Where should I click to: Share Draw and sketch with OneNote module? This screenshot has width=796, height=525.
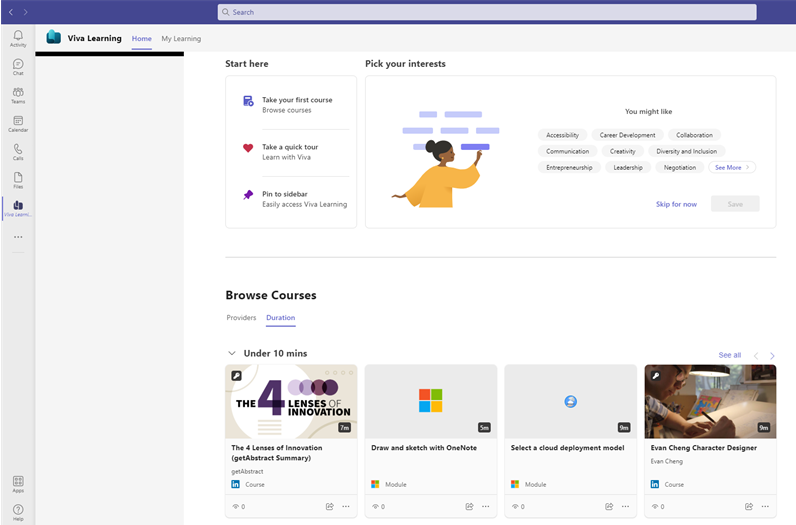click(x=469, y=506)
